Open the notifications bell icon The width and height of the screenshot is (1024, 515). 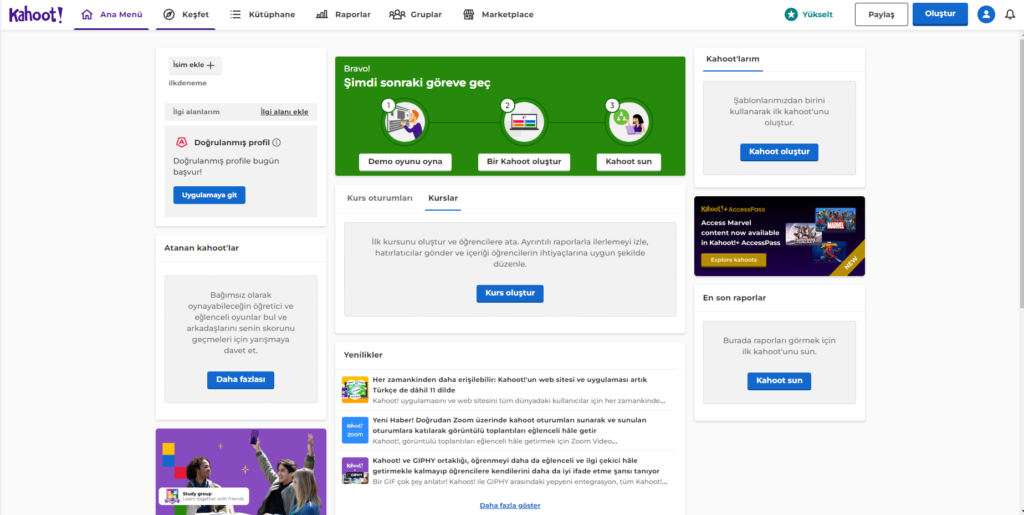click(x=1010, y=14)
